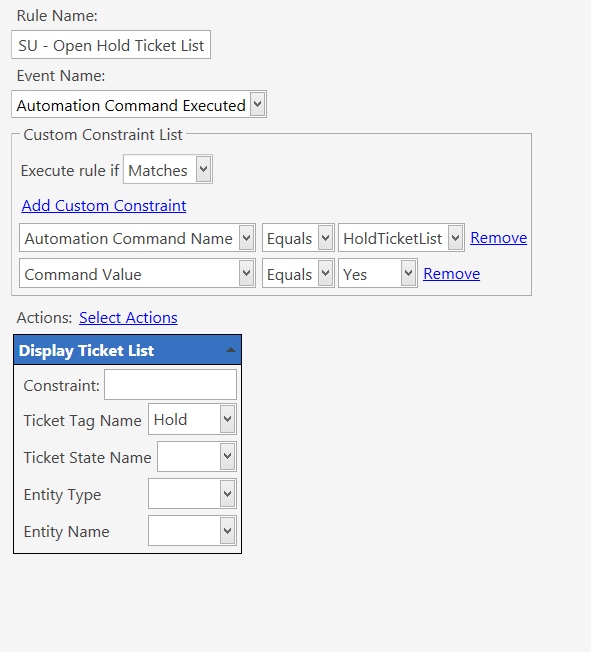Click the Constraint input field
591x652 pixels.
click(x=171, y=385)
